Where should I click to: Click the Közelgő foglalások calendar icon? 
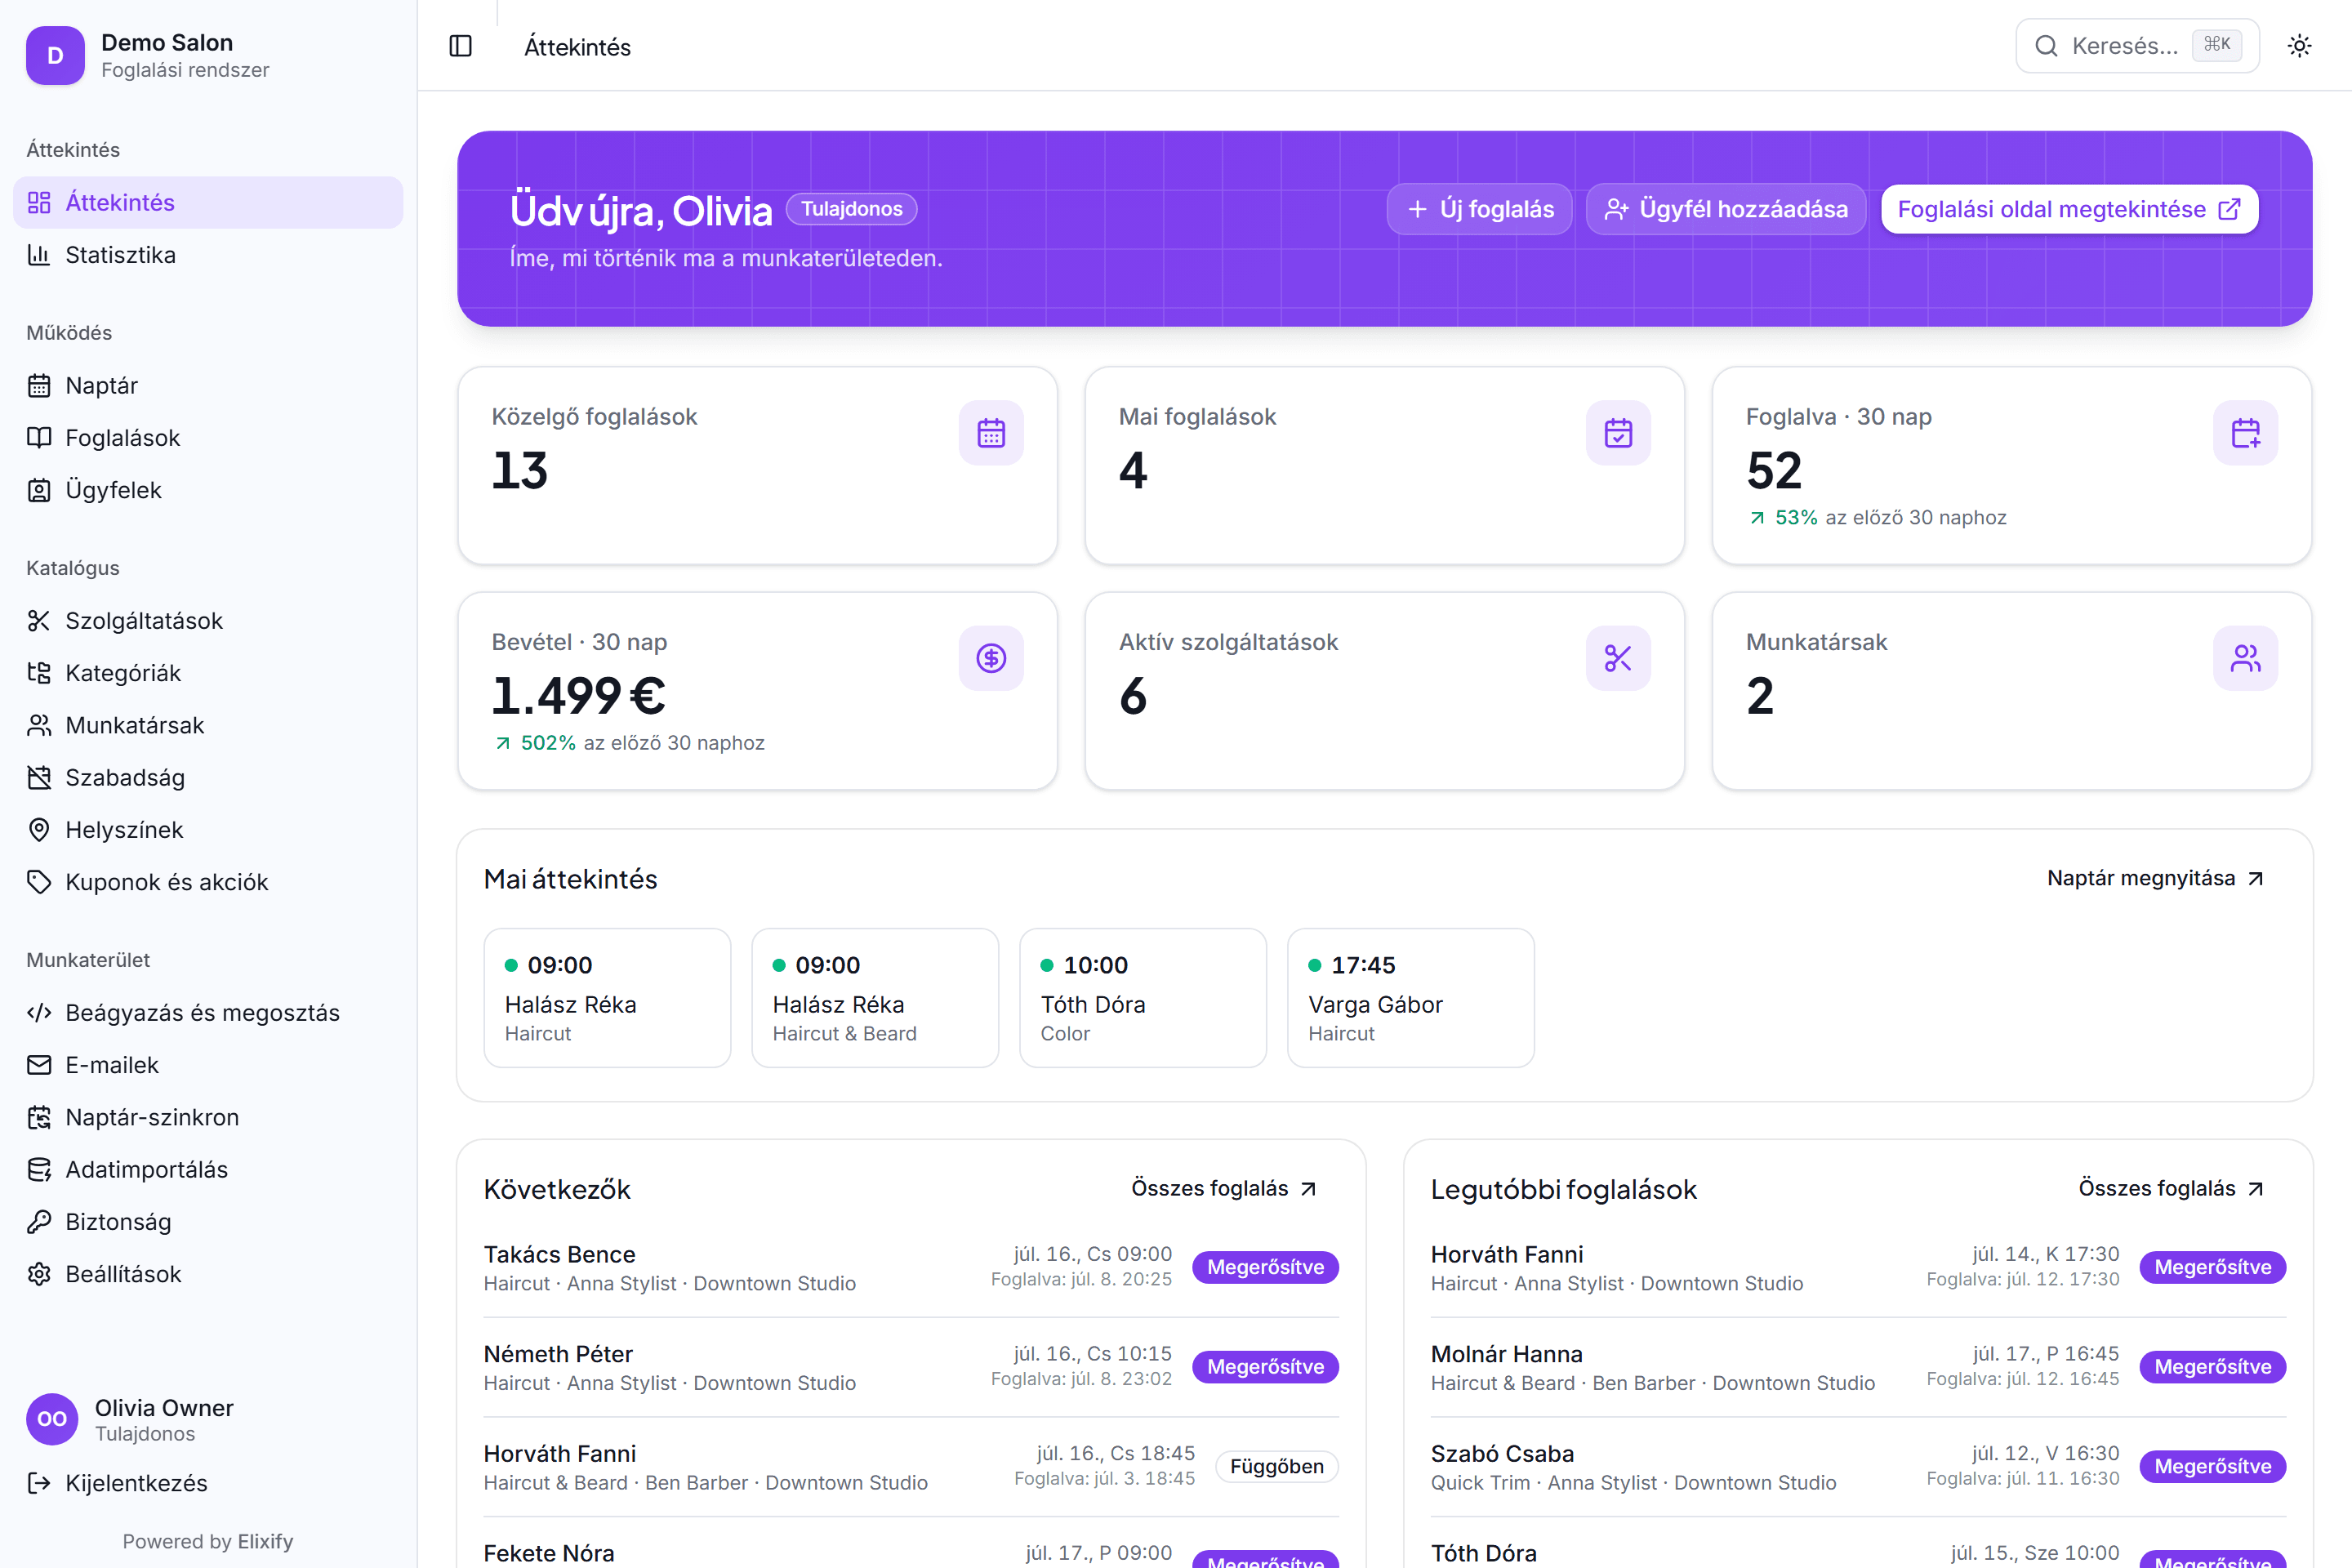991,433
